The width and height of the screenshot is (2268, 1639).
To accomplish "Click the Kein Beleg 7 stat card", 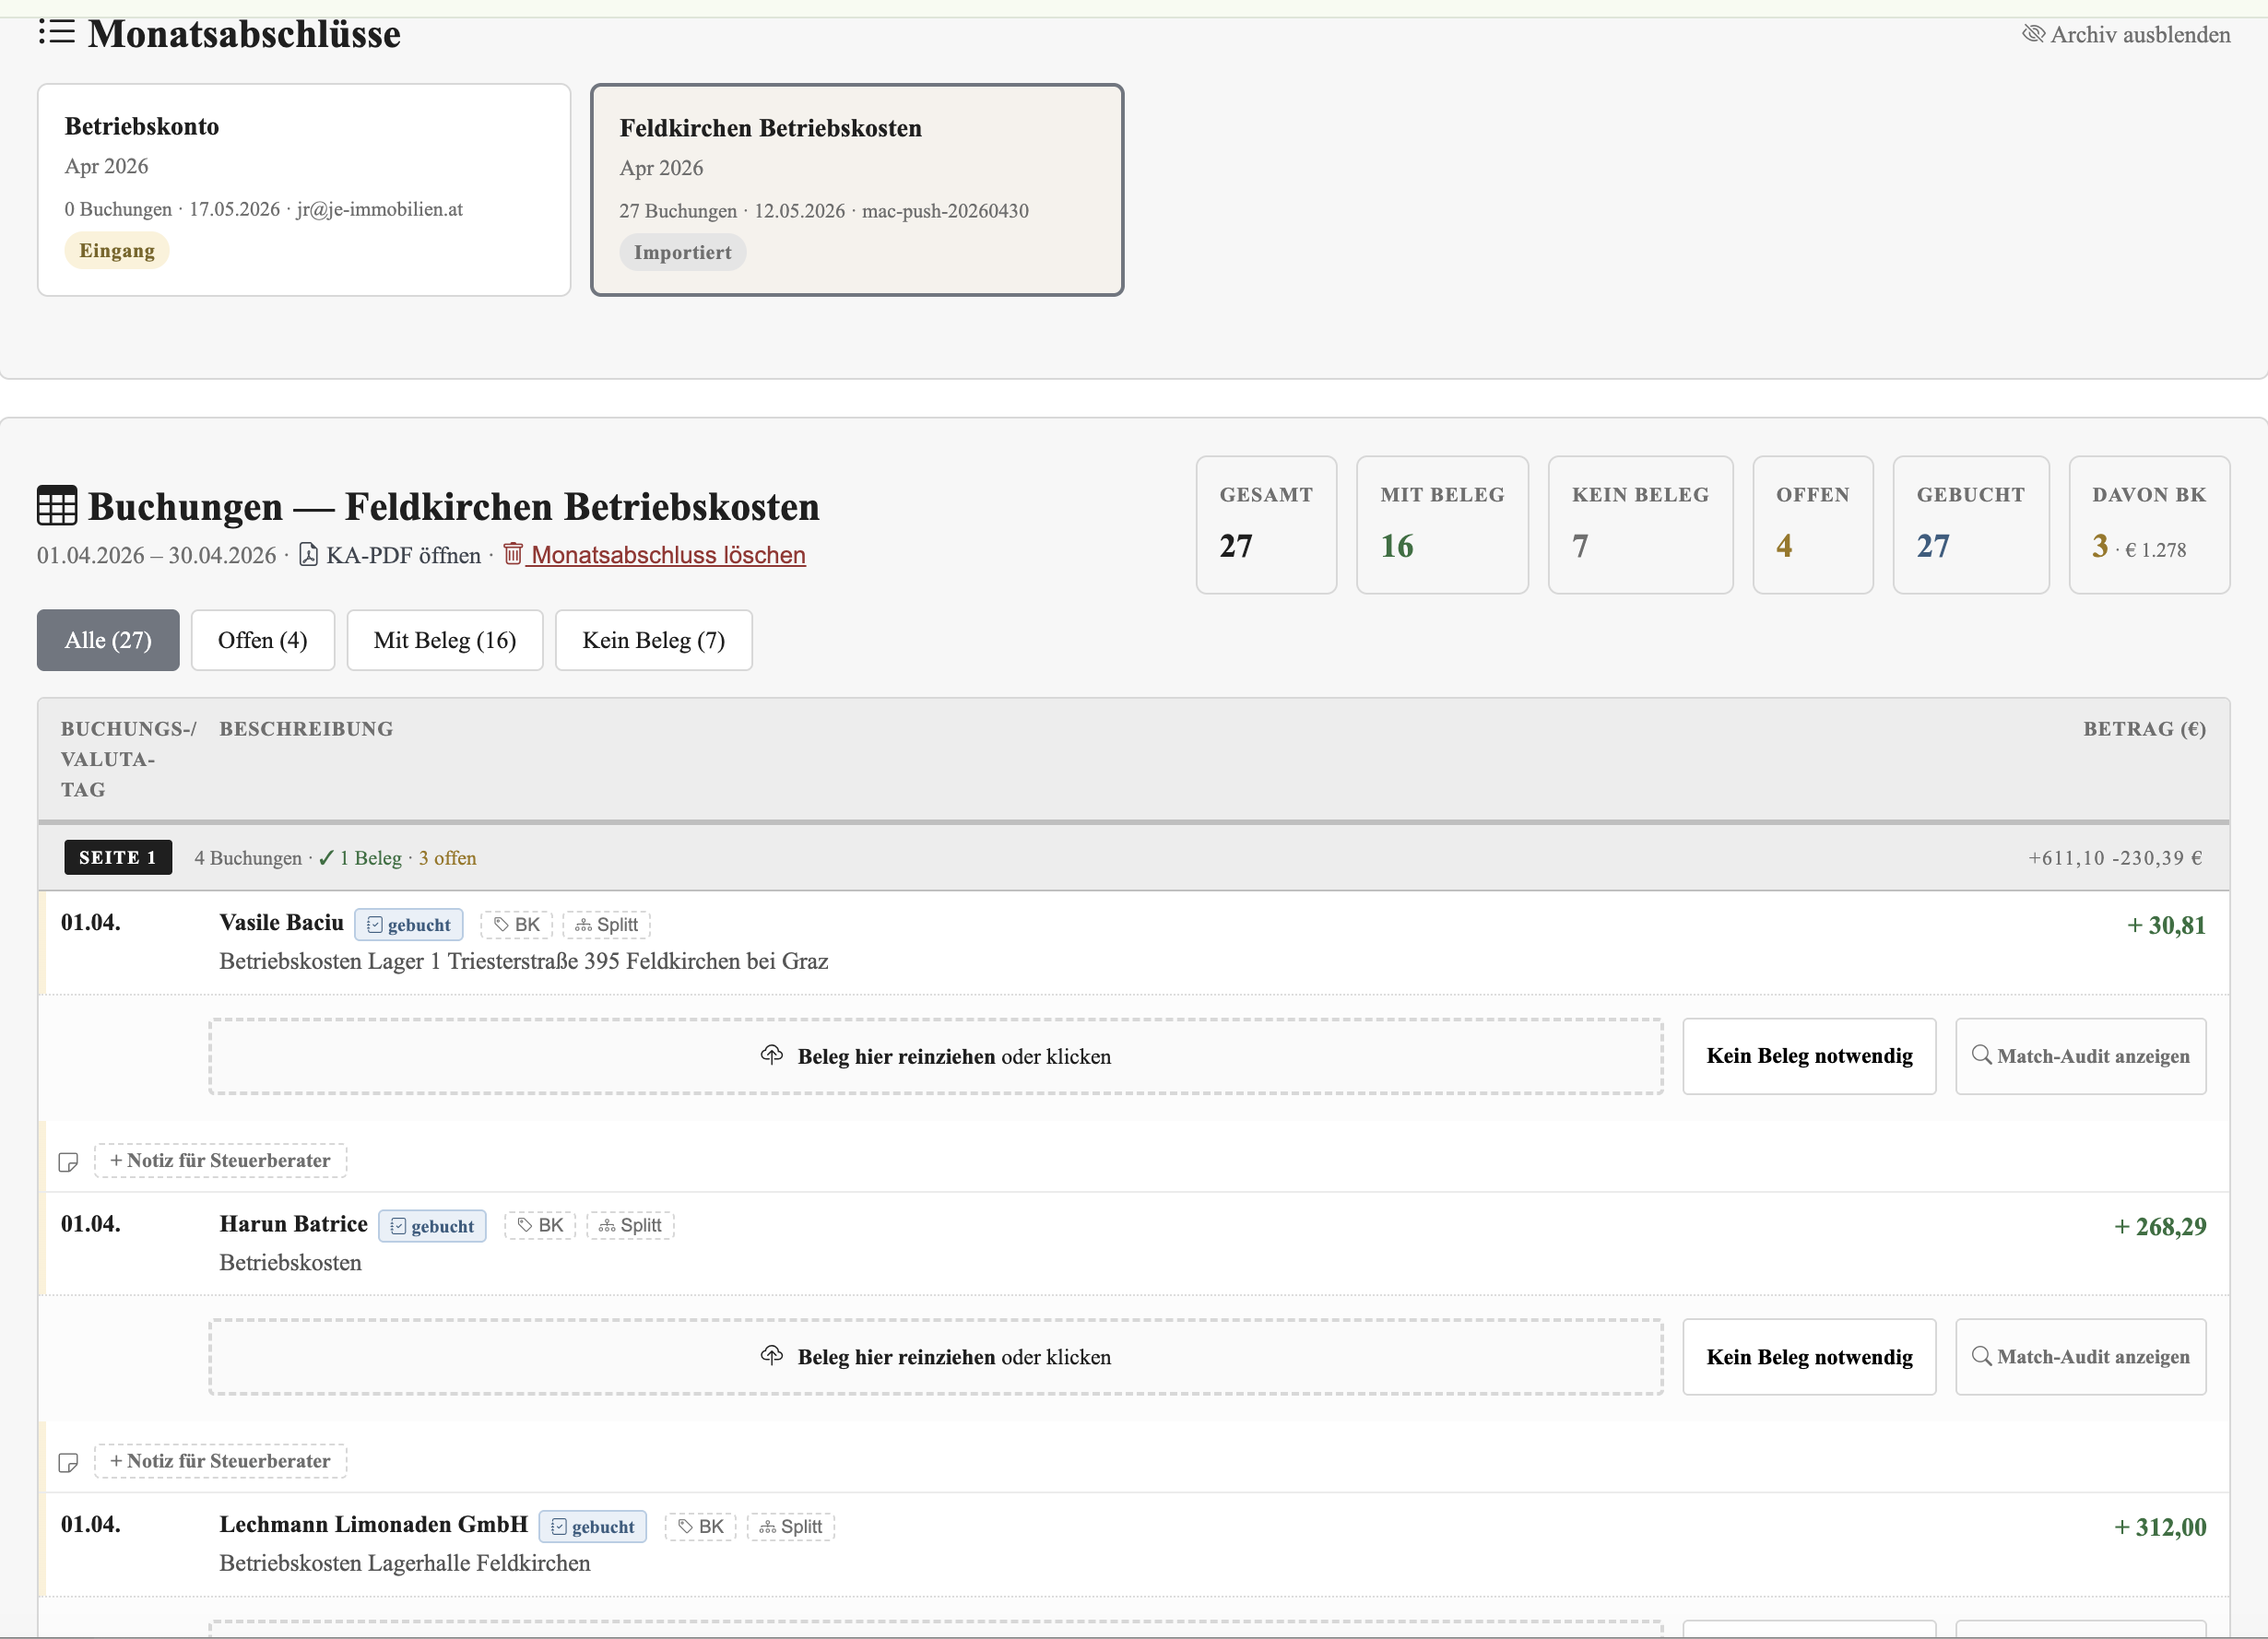I will click(1640, 525).
